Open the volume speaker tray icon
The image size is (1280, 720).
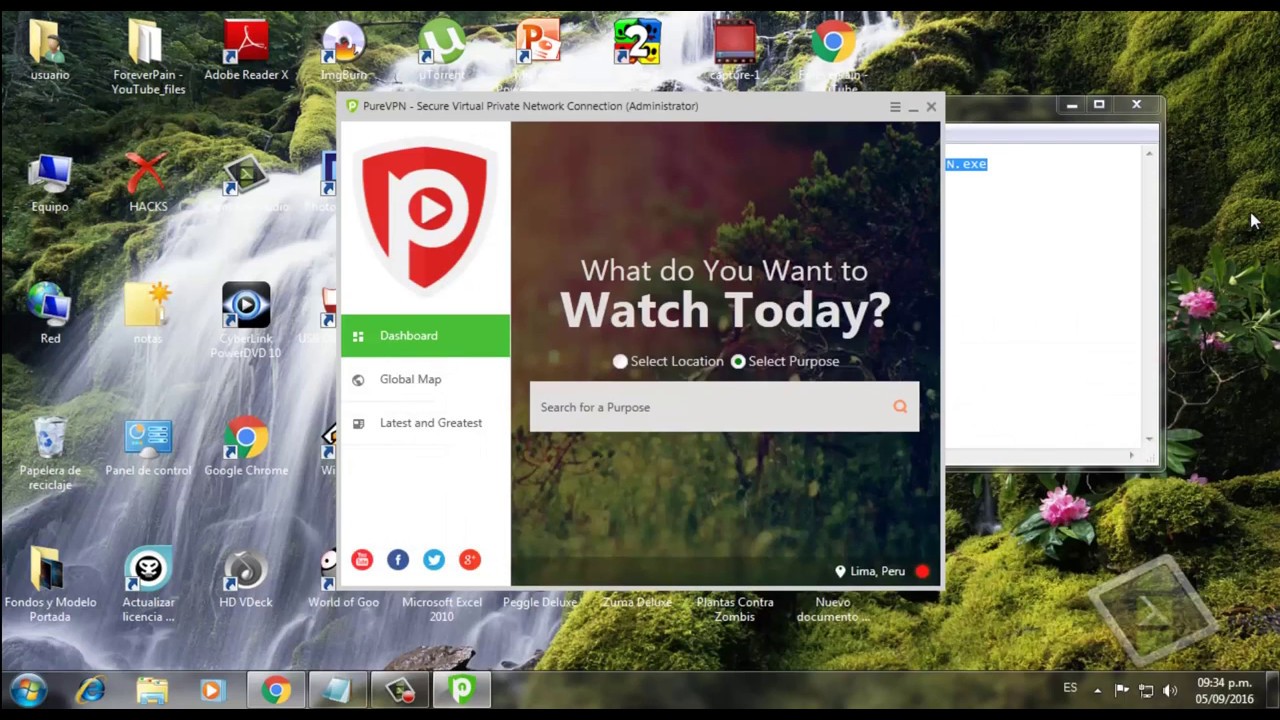pyautogui.click(x=1170, y=691)
